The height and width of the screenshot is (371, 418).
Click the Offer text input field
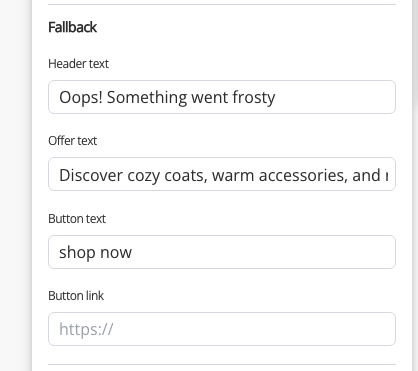coord(222,174)
